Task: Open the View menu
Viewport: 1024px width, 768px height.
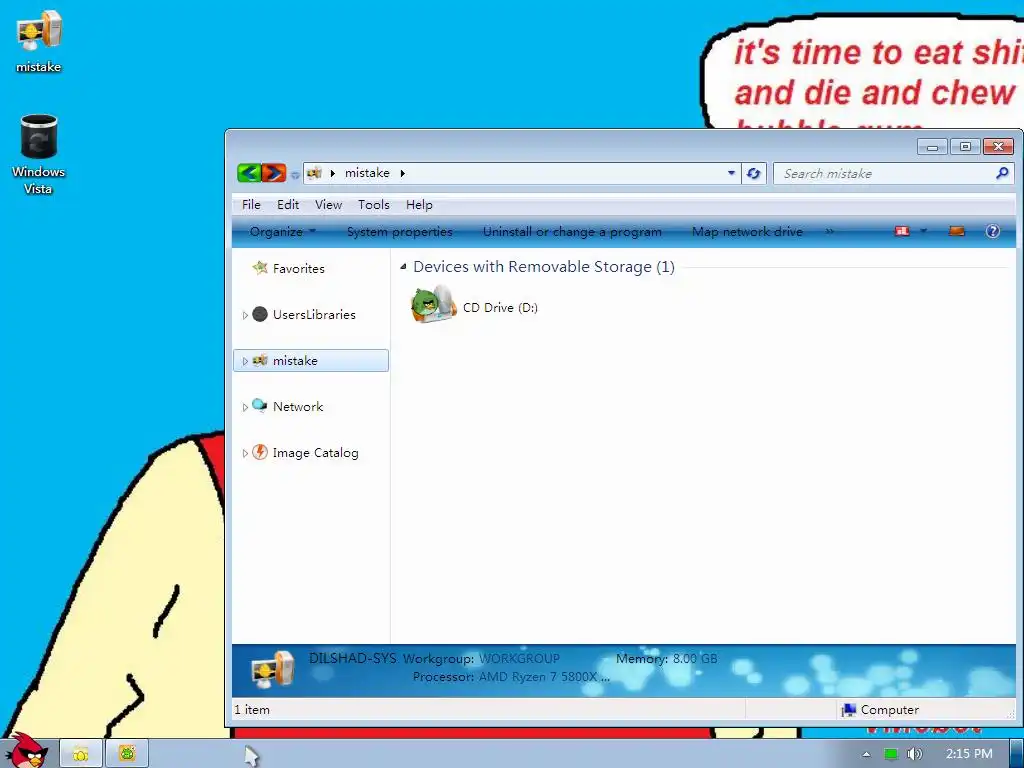Action: (x=328, y=205)
